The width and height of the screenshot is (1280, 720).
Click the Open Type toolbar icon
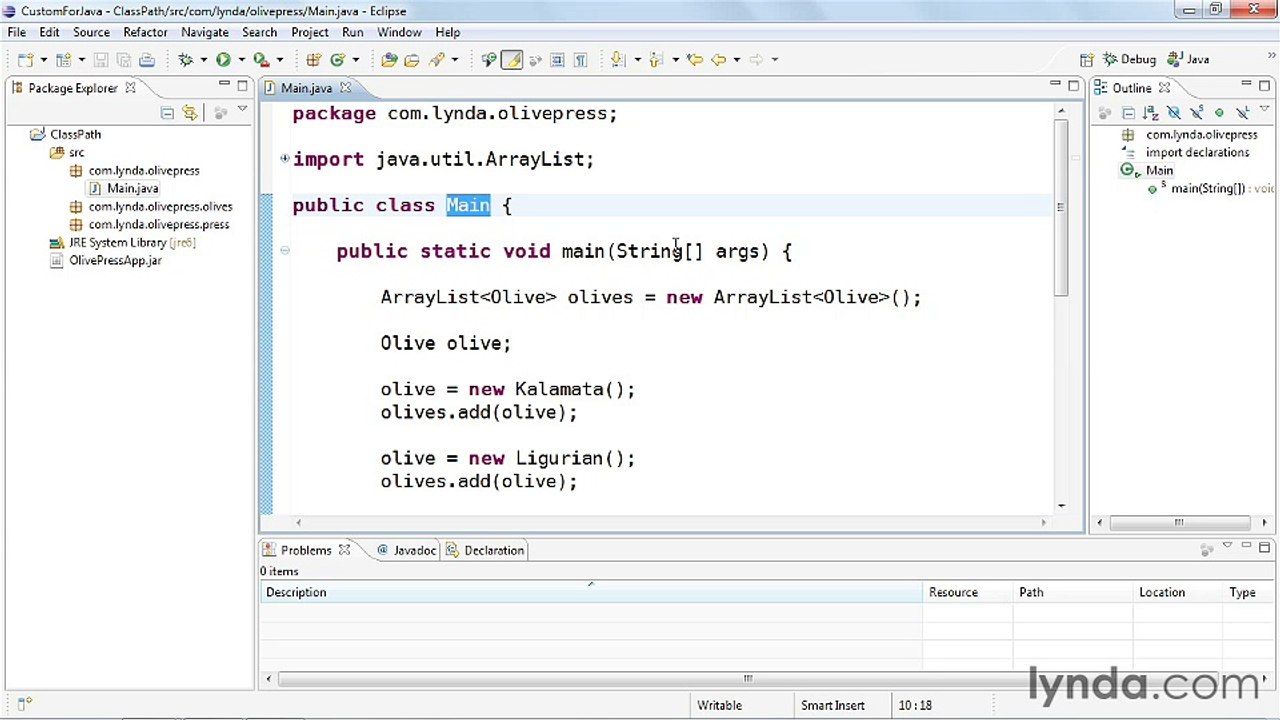point(389,60)
